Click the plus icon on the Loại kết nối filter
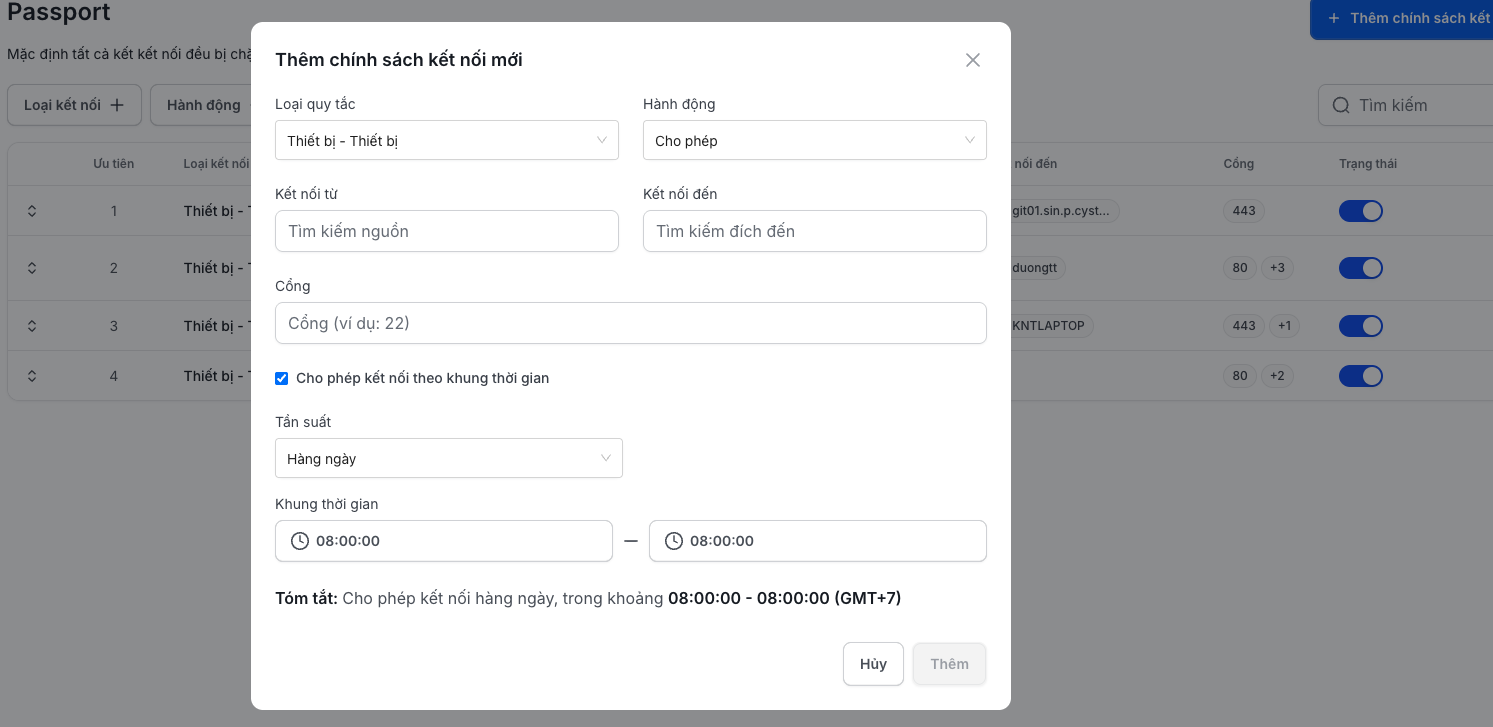This screenshot has width=1493, height=727. pos(119,104)
